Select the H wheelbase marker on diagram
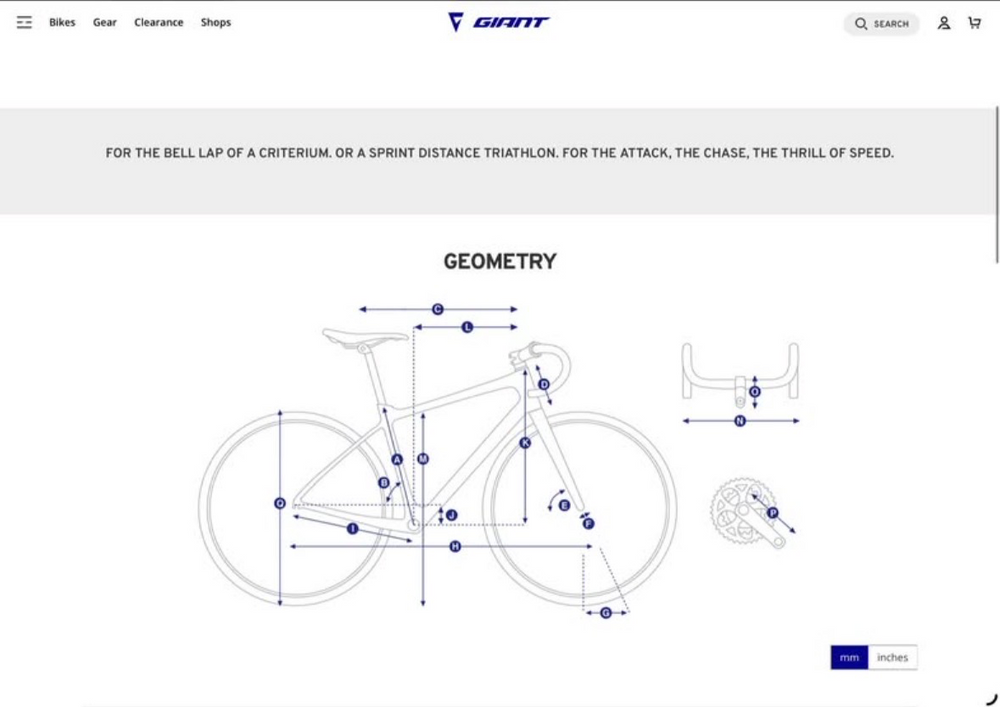Screen dimensions: 1000x707 click(x=455, y=546)
